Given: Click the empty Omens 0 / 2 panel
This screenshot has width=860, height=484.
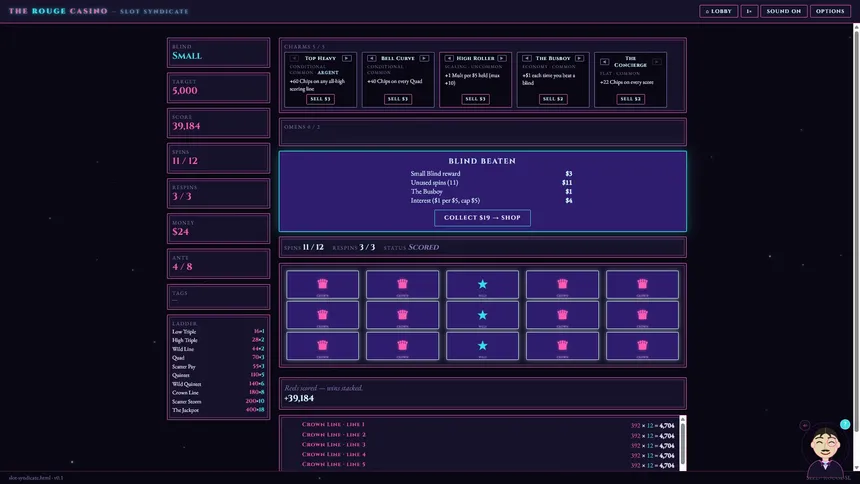Looking at the screenshot, I should [x=482, y=132].
